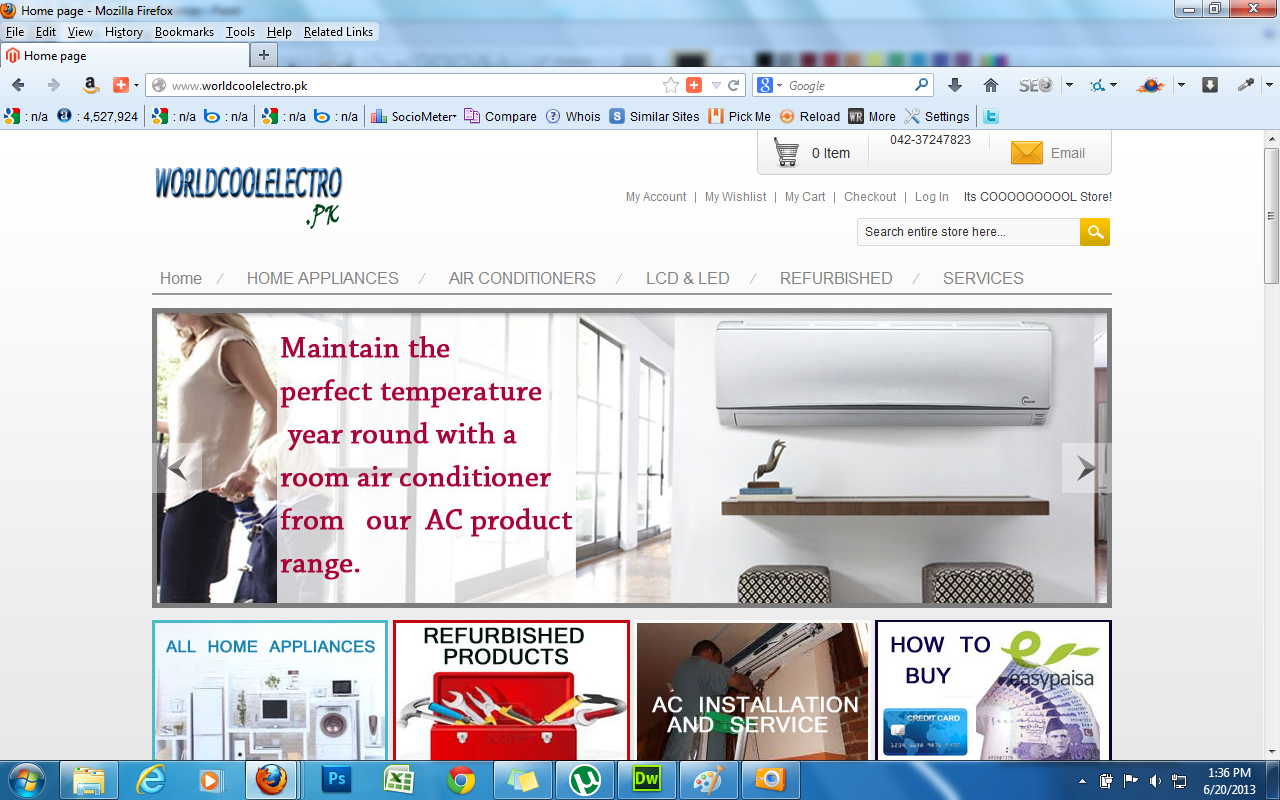The height and width of the screenshot is (800, 1280).
Task: Open the ALL HOME APPLIANCES tile
Action: pyautogui.click(x=270, y=690)
